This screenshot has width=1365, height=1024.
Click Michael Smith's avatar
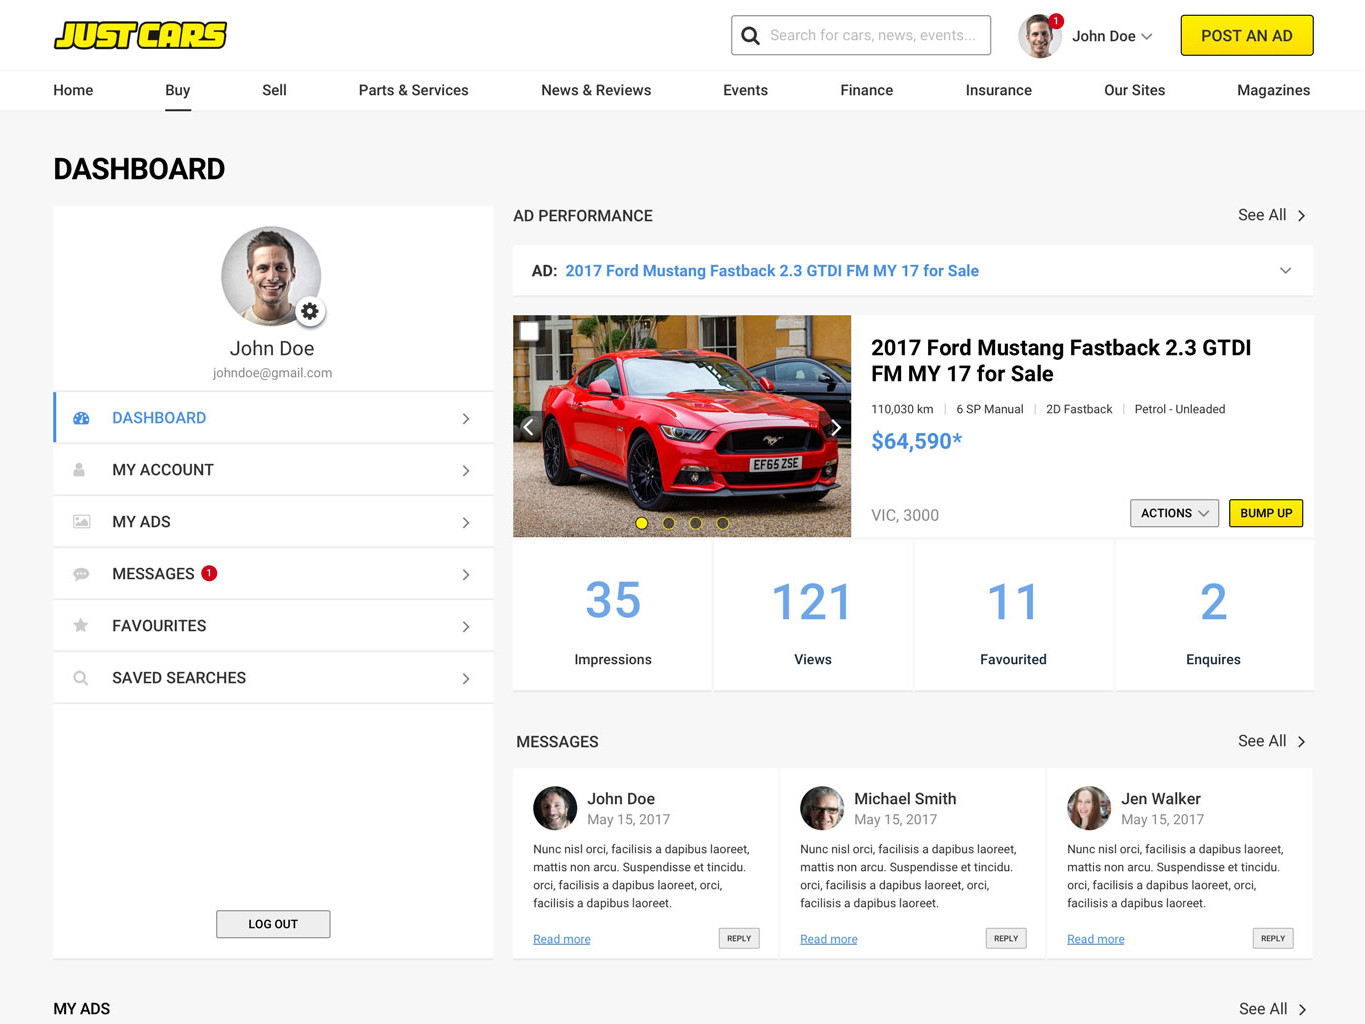[822, 808]
